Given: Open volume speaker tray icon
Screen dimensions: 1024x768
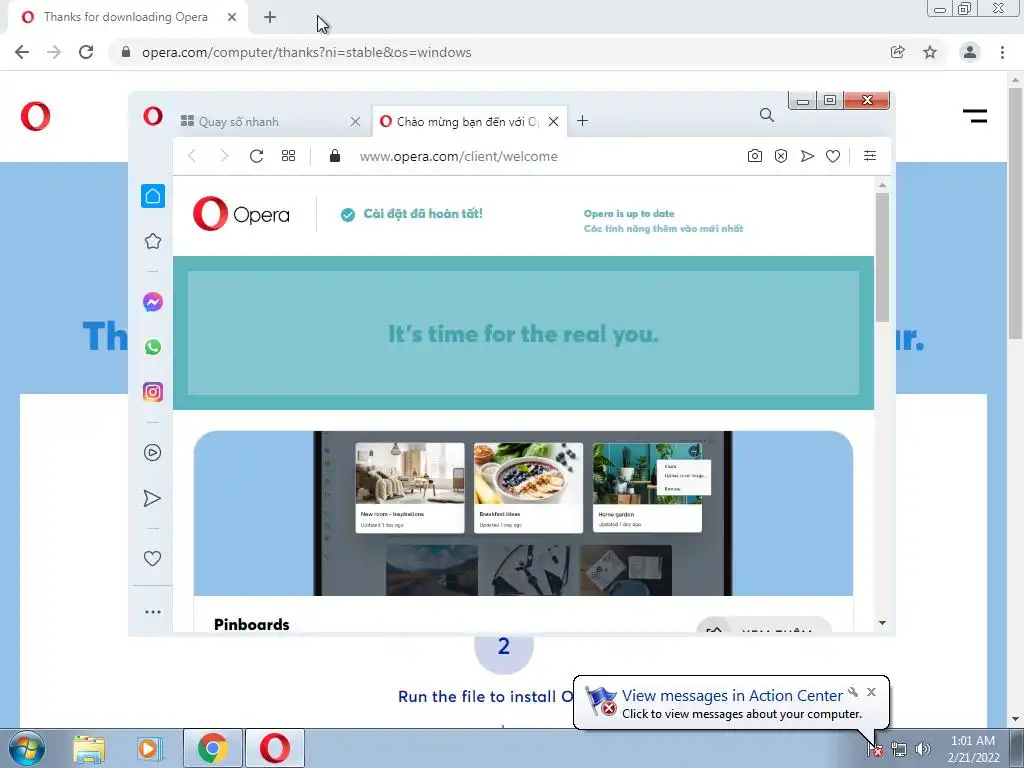Looking at the screenshot, I should click(923, 749).
